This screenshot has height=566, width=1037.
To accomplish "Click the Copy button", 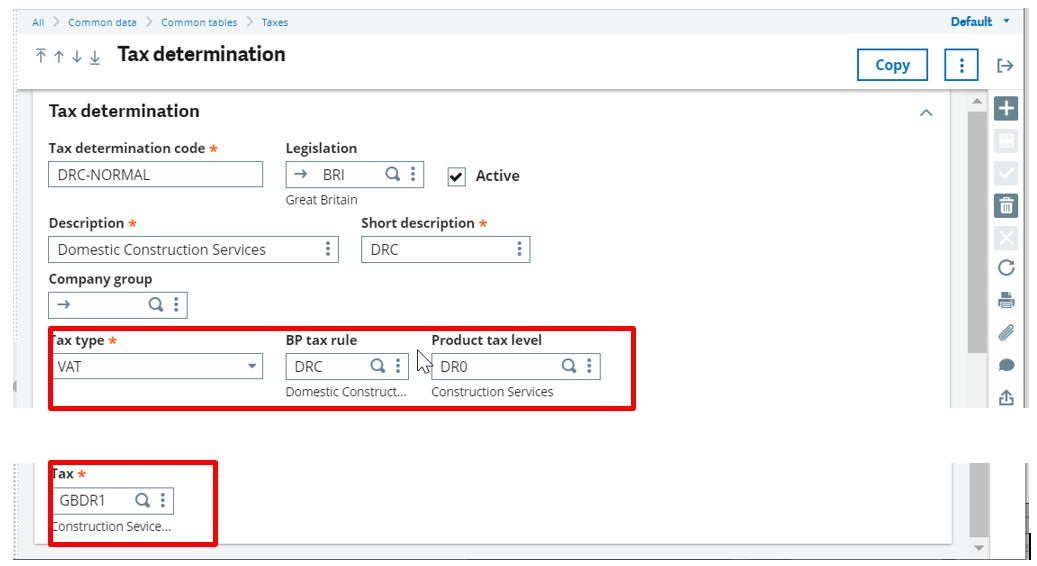I will (x=892, y=65).
